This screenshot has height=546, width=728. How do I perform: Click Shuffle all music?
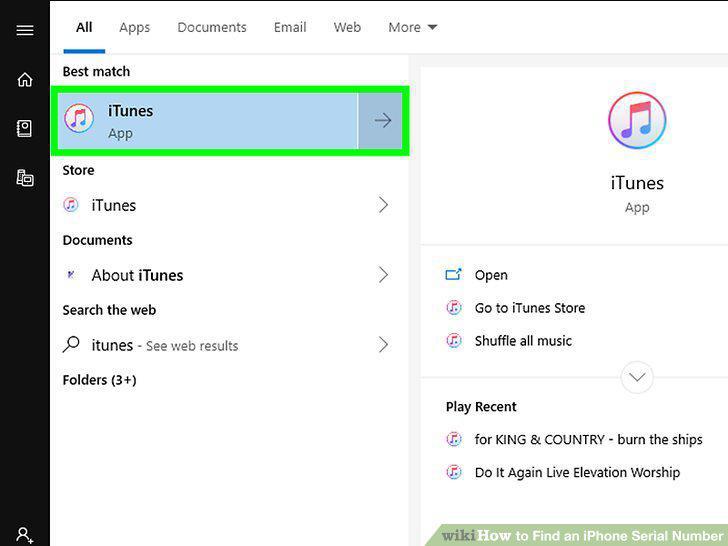coord(523,341)
